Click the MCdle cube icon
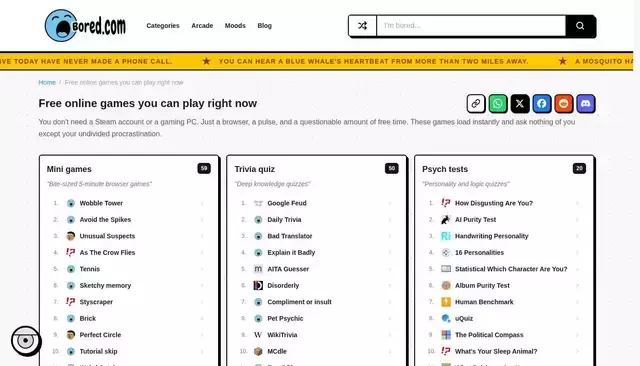This screenshot has height=366, width=640. tap(258, 351)
